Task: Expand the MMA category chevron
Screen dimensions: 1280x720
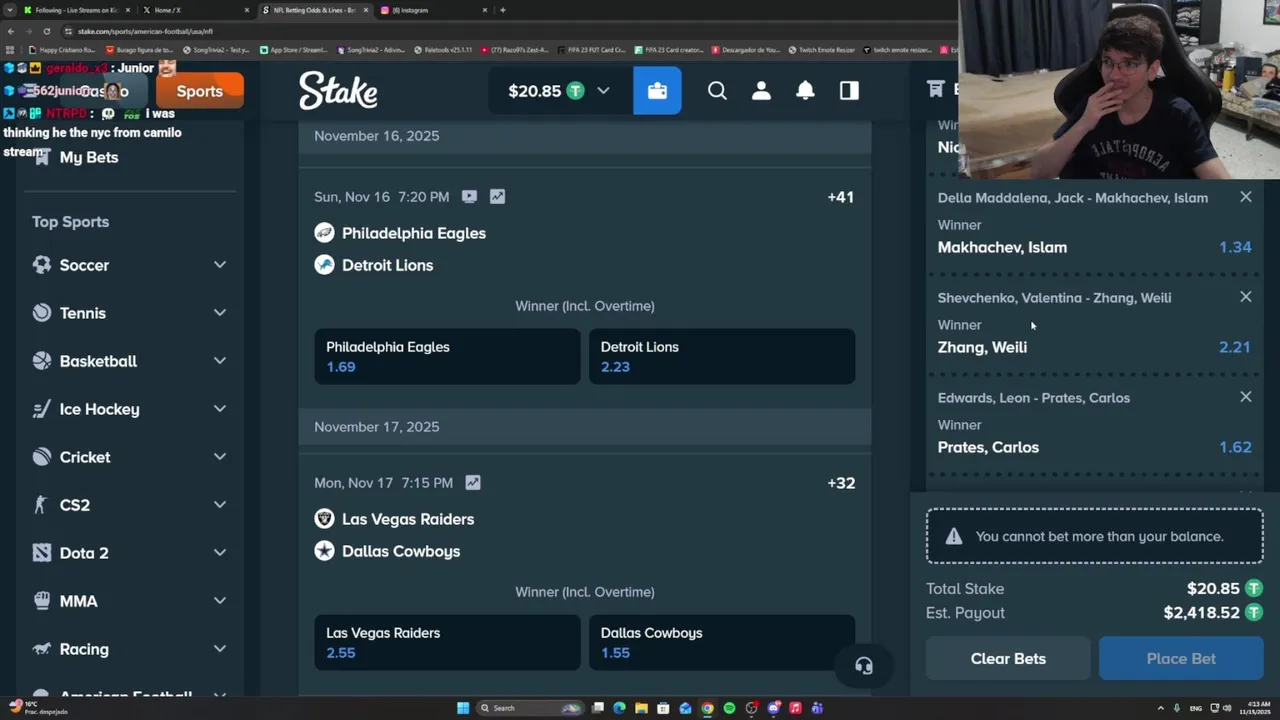Action: (219, 601)
